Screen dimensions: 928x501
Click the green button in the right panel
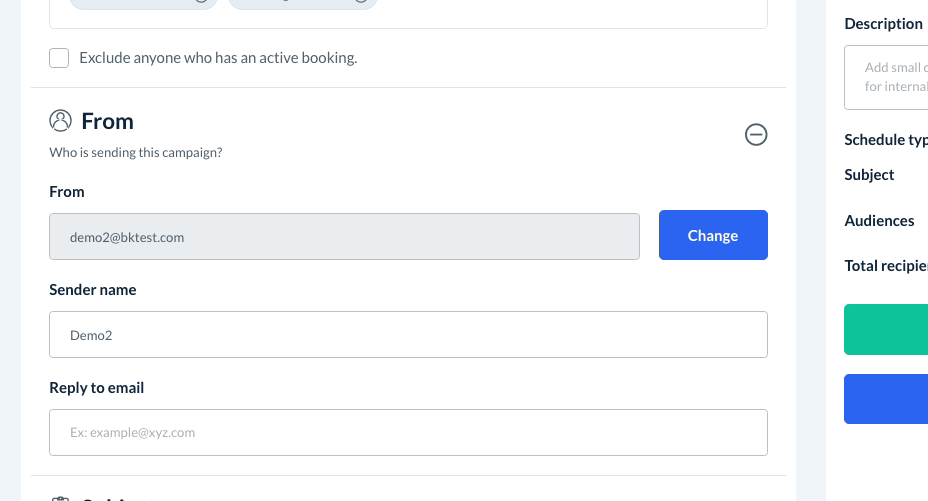tap(886, 330)
